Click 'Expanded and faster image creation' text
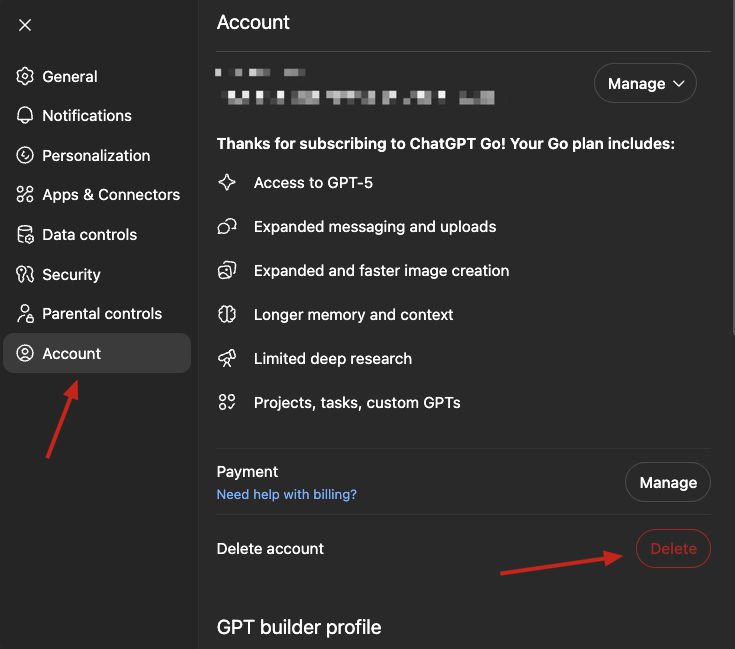This screenshot has height=649, width=735. click(382, 270)
